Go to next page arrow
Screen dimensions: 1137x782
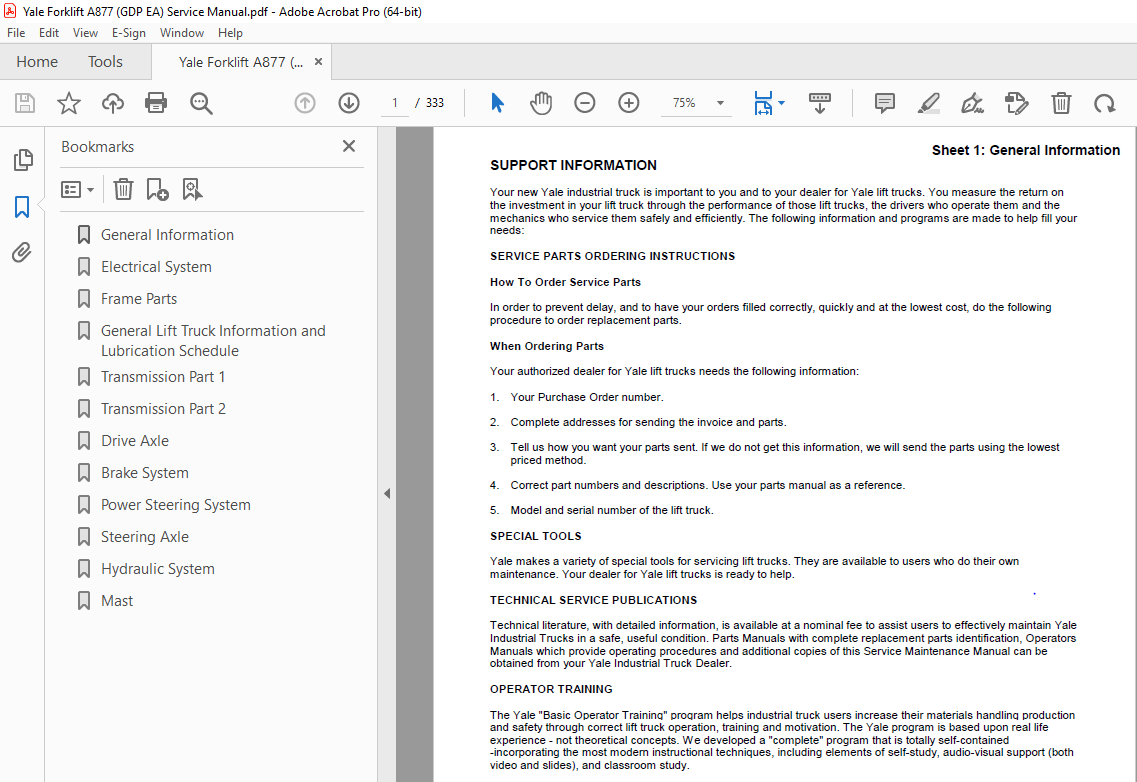(349, 103)
